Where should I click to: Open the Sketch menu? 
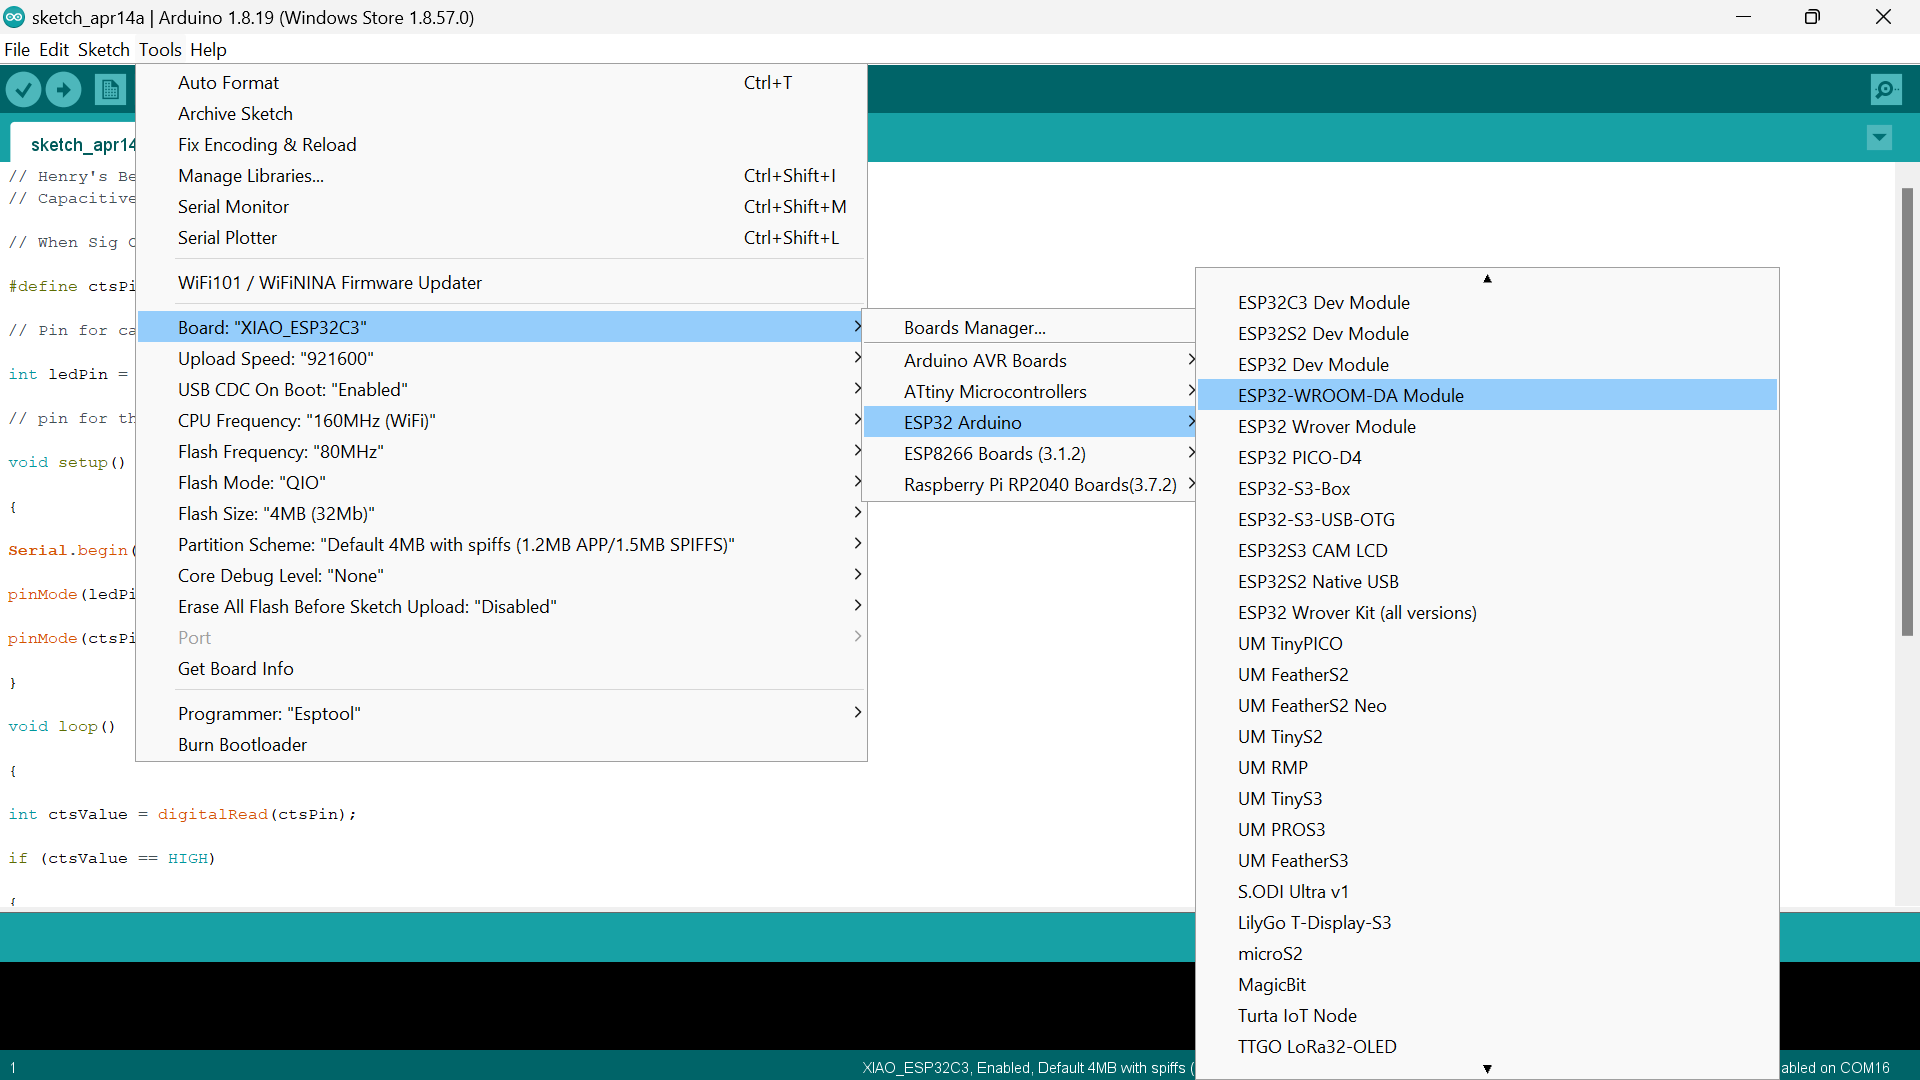[x=103, y=49]
